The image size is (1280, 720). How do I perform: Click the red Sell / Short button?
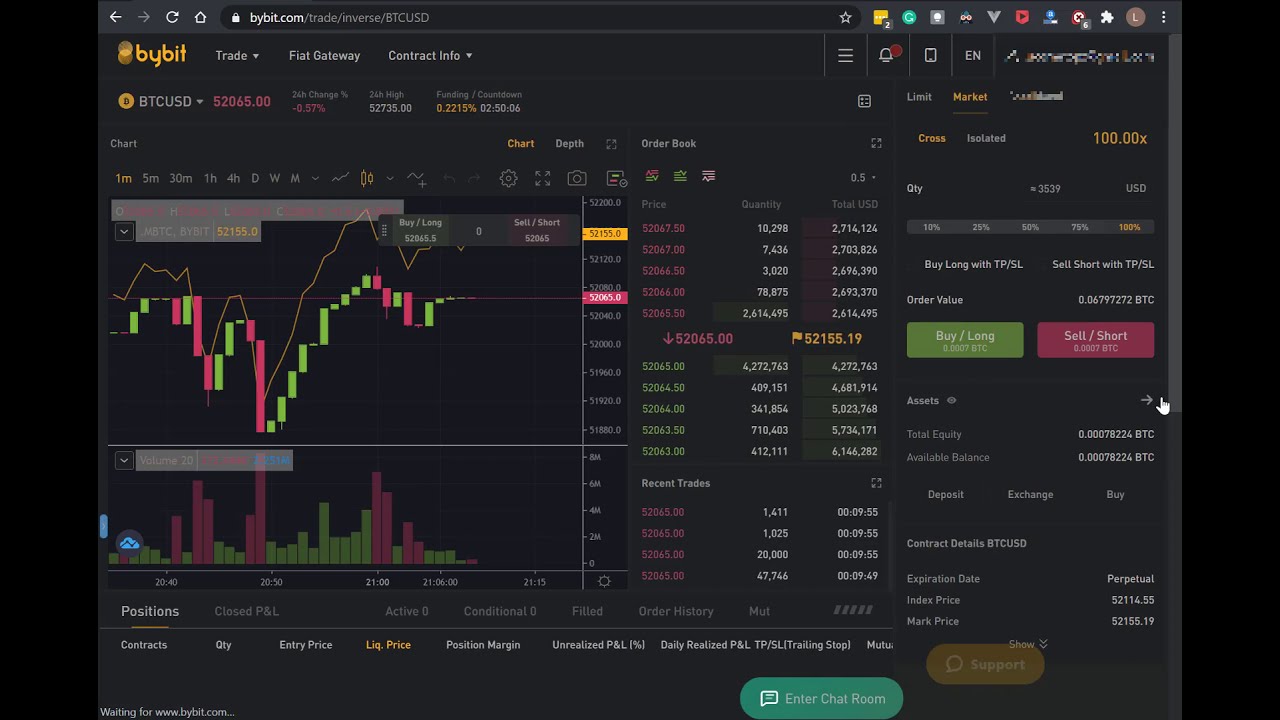pos(1096,340)
